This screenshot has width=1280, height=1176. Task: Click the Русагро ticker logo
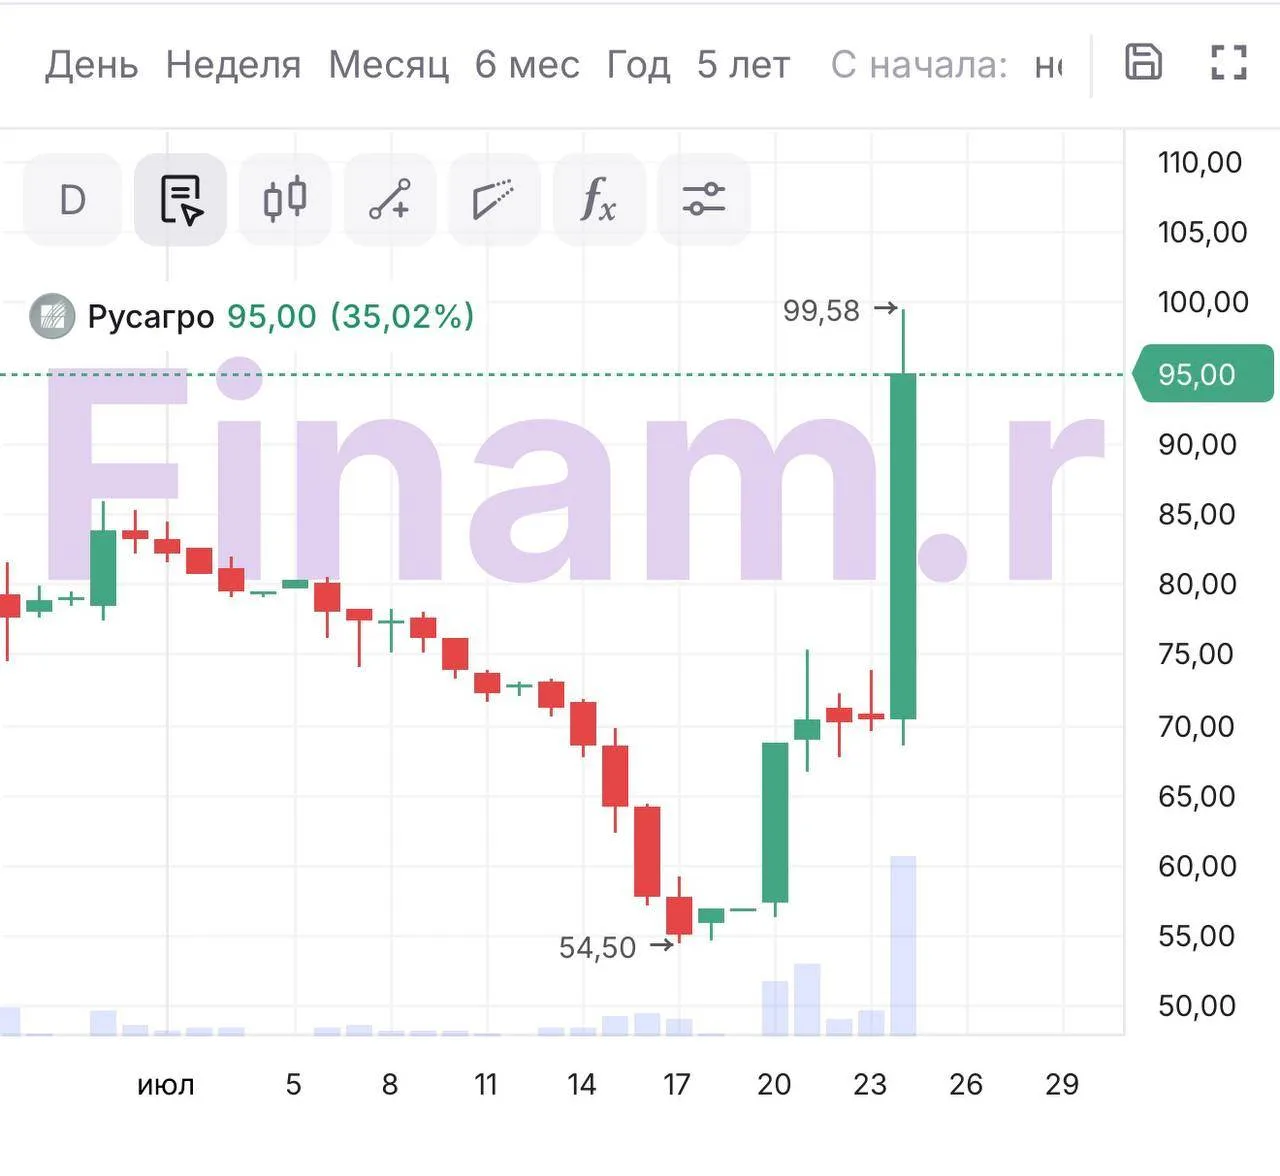(x=52, y=317)
